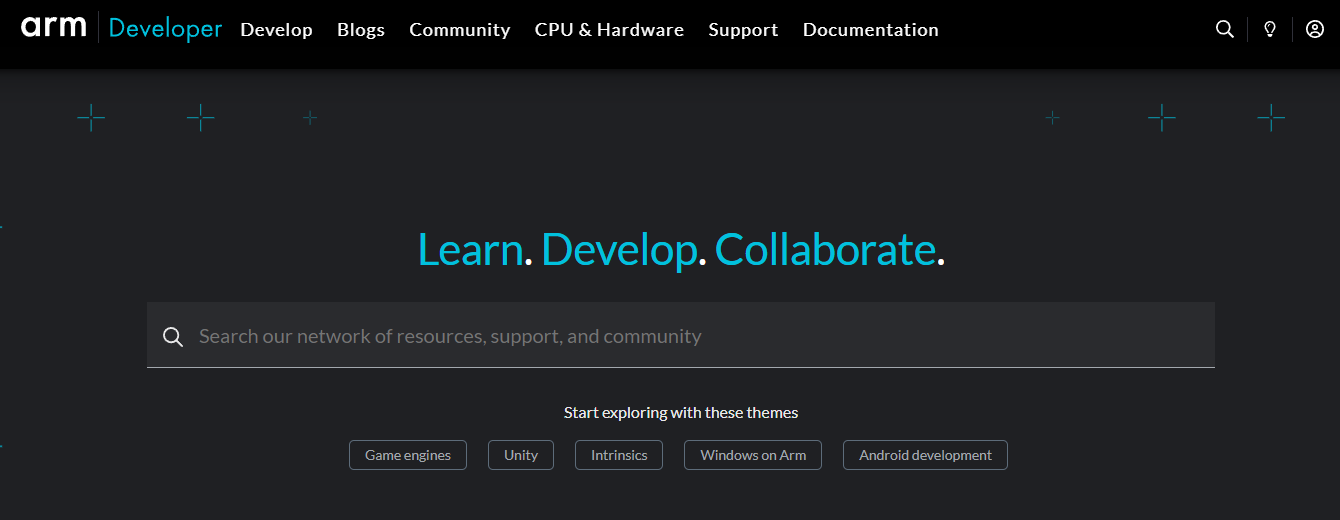The height and width of the screenshot is (520, 1340).
Task: Open the Blogs menu item
Action: (x=361, y=30)
